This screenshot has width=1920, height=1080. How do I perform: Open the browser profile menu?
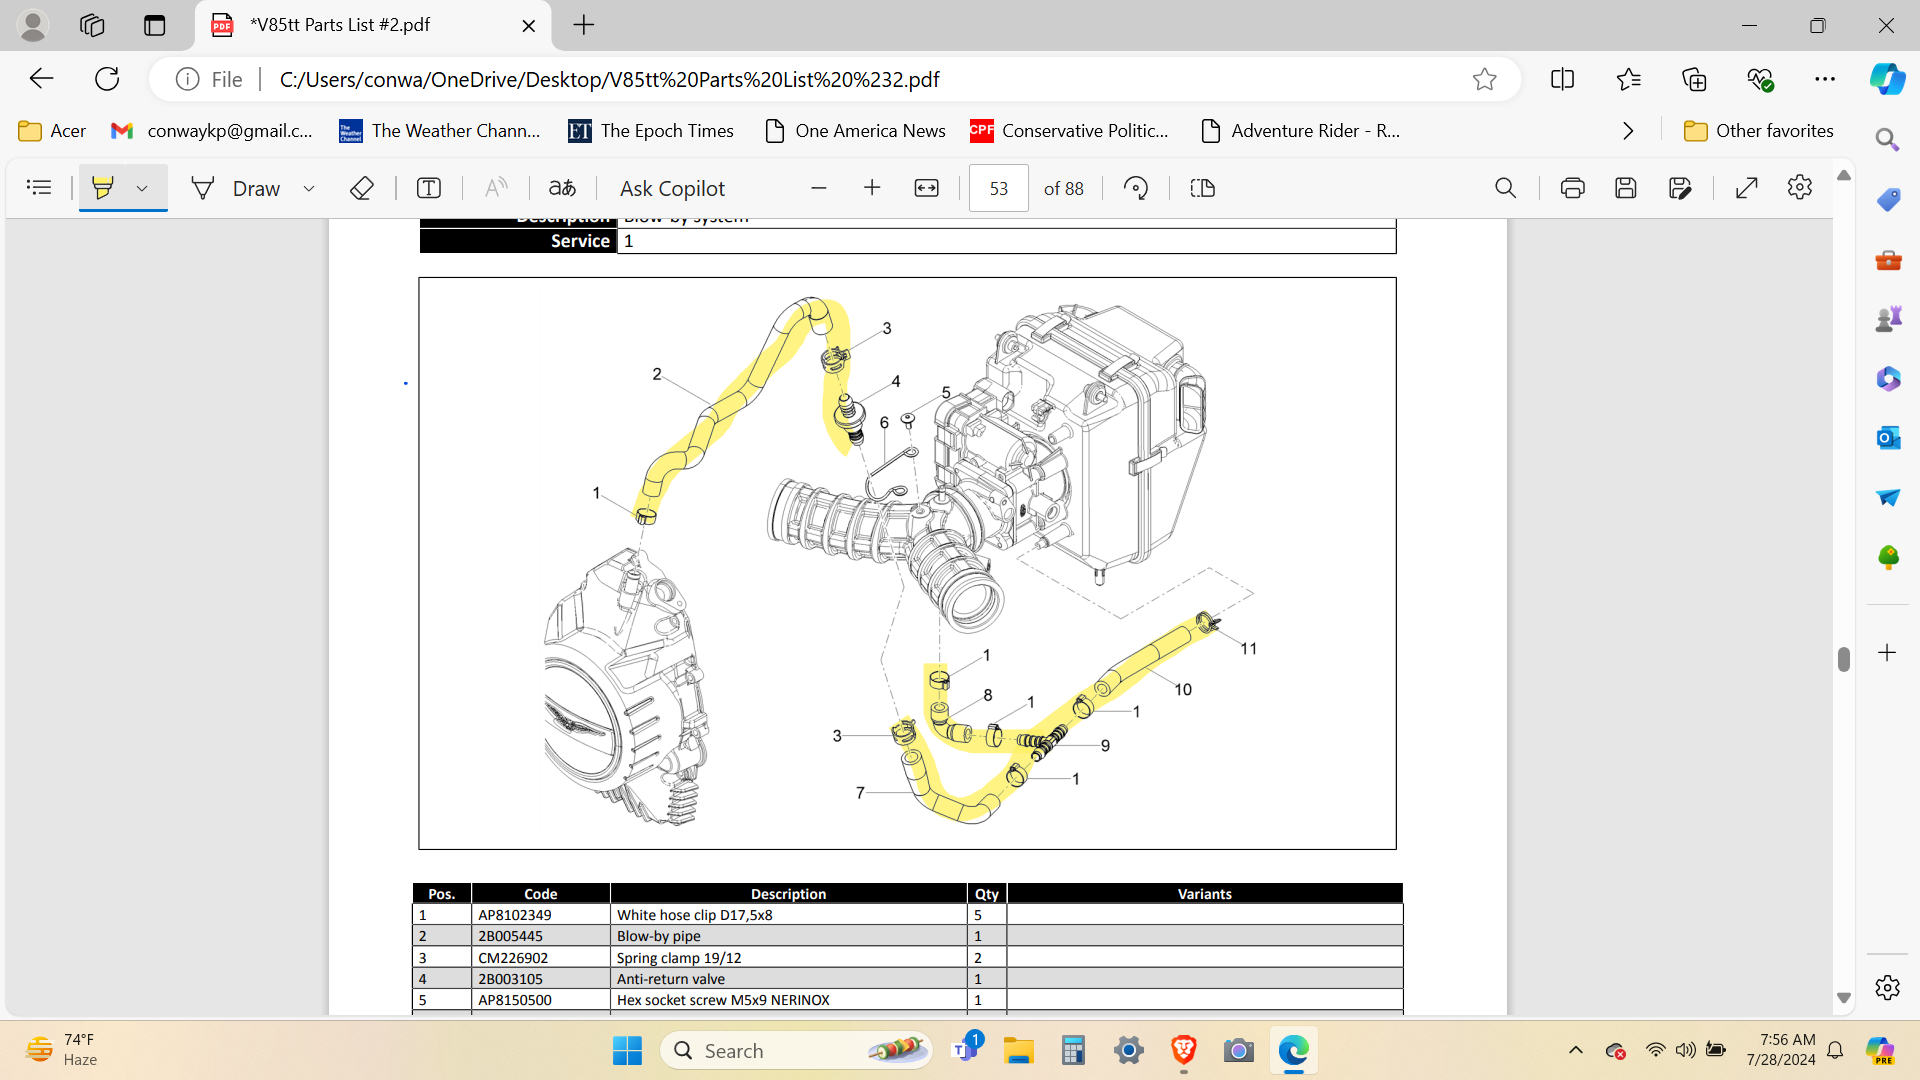[33, 25]
